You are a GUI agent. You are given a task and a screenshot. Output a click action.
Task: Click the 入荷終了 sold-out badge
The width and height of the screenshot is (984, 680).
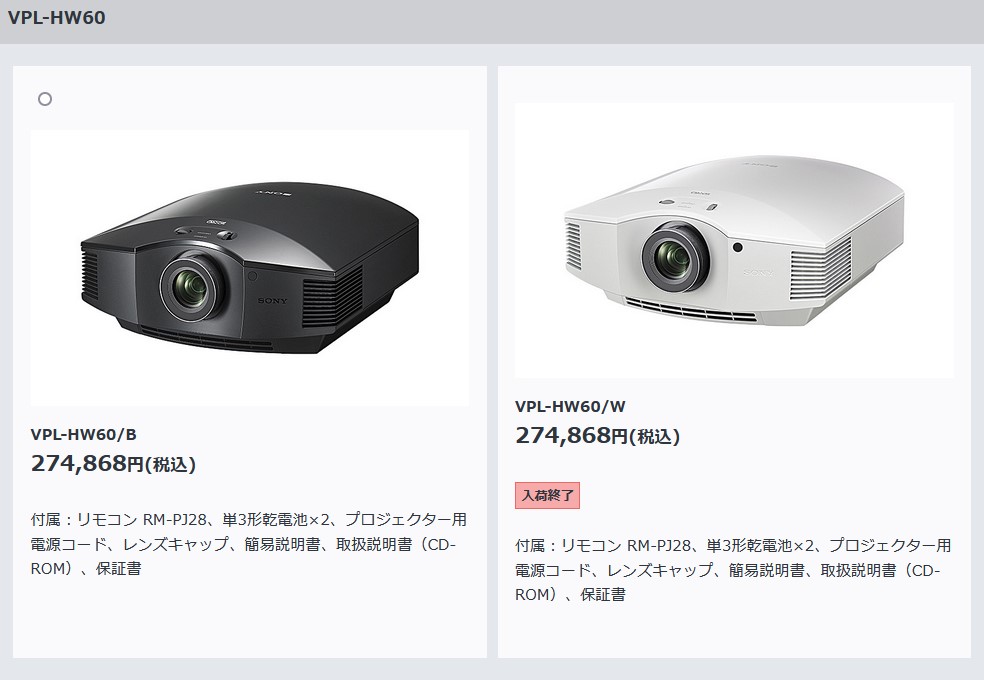click(547, 496)
